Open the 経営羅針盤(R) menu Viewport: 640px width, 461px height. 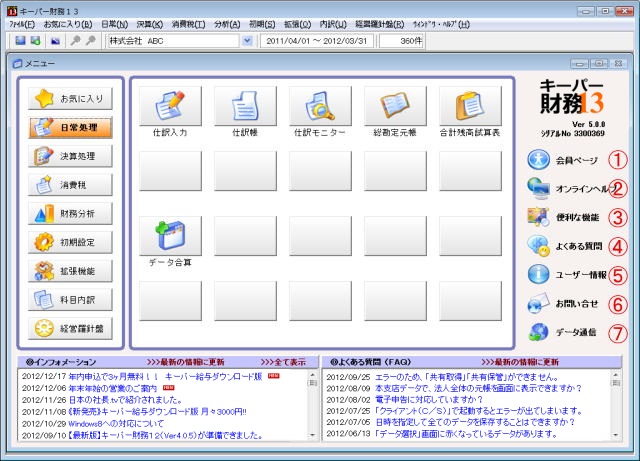pos(380,24)
